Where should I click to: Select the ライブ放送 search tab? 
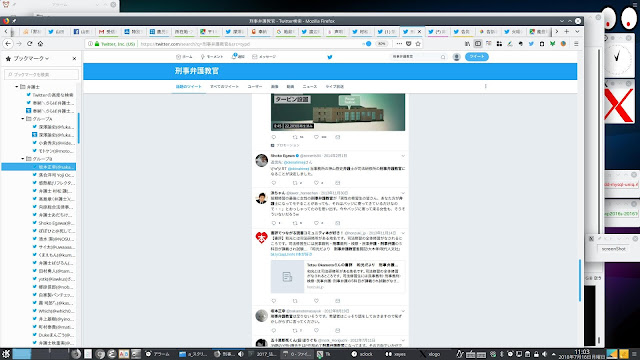tap(334, 87)
